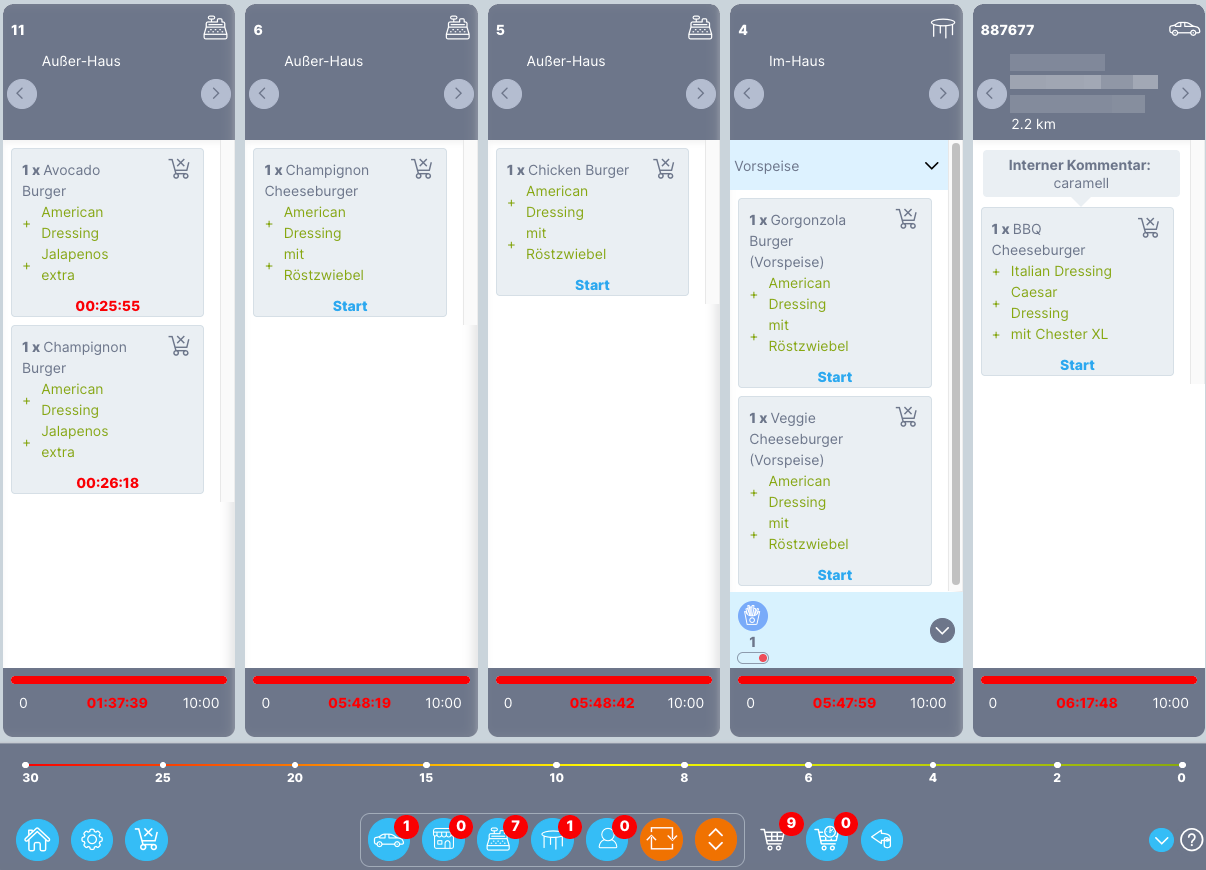
Task: Toggle the orange up-down sort button
Action: coord(715,840)
